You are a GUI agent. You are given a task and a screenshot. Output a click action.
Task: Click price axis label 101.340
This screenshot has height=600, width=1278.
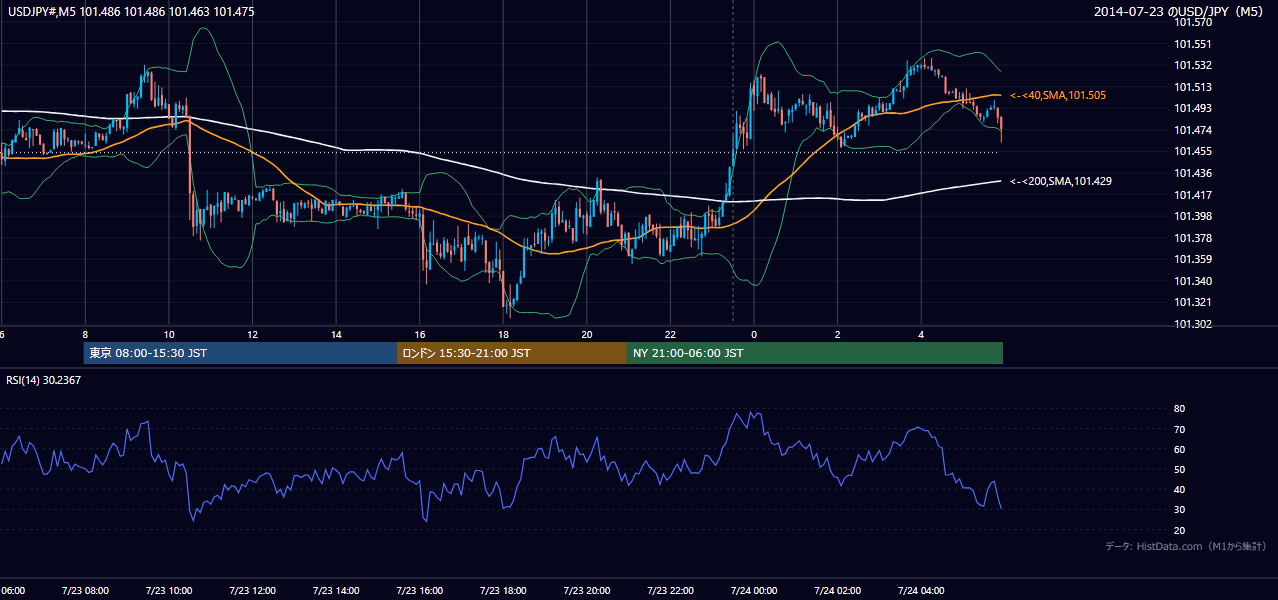click(1192, 281)
